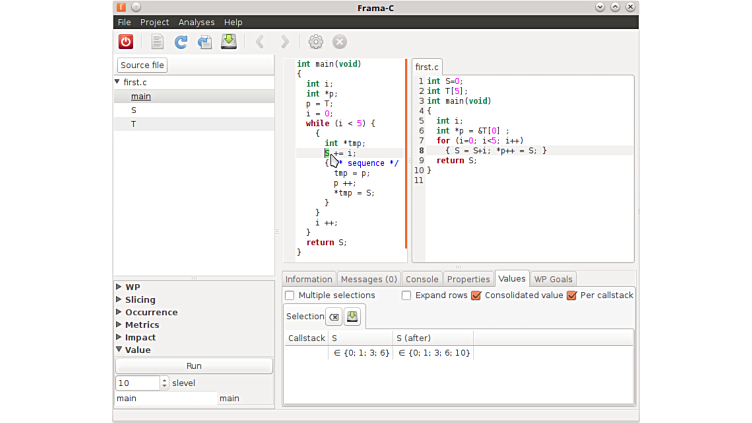This screenshot has width=752, height=423.
Task: Click the green export icon beside Selection
Action: (x=353, y=317)
